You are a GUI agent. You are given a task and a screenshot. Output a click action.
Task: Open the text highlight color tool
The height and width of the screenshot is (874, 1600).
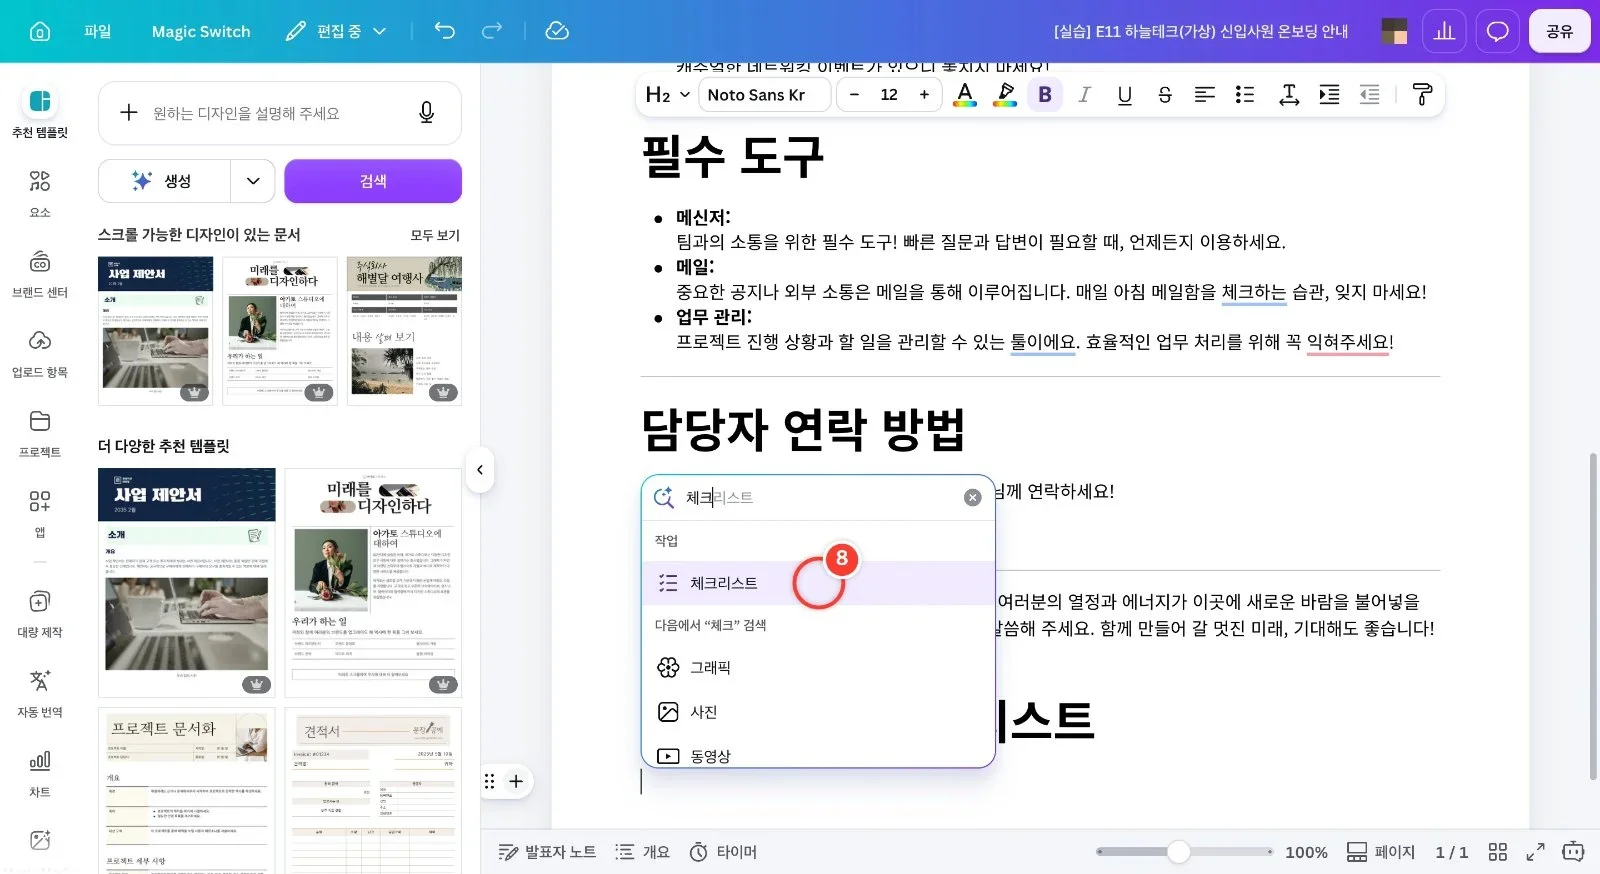1005,94
